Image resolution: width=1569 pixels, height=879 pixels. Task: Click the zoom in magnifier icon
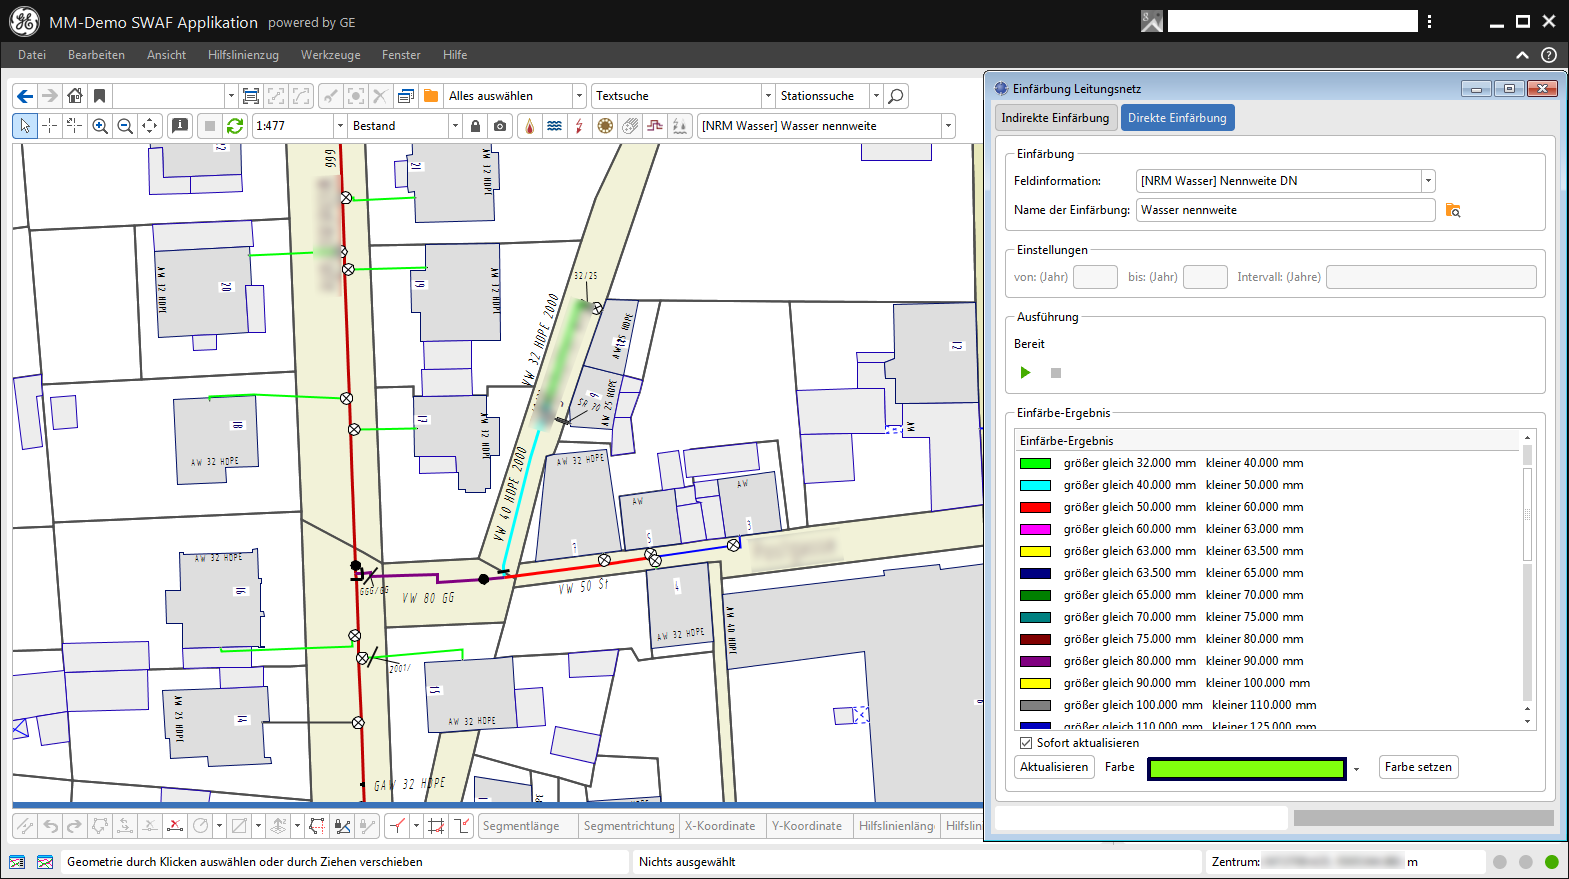100,126
